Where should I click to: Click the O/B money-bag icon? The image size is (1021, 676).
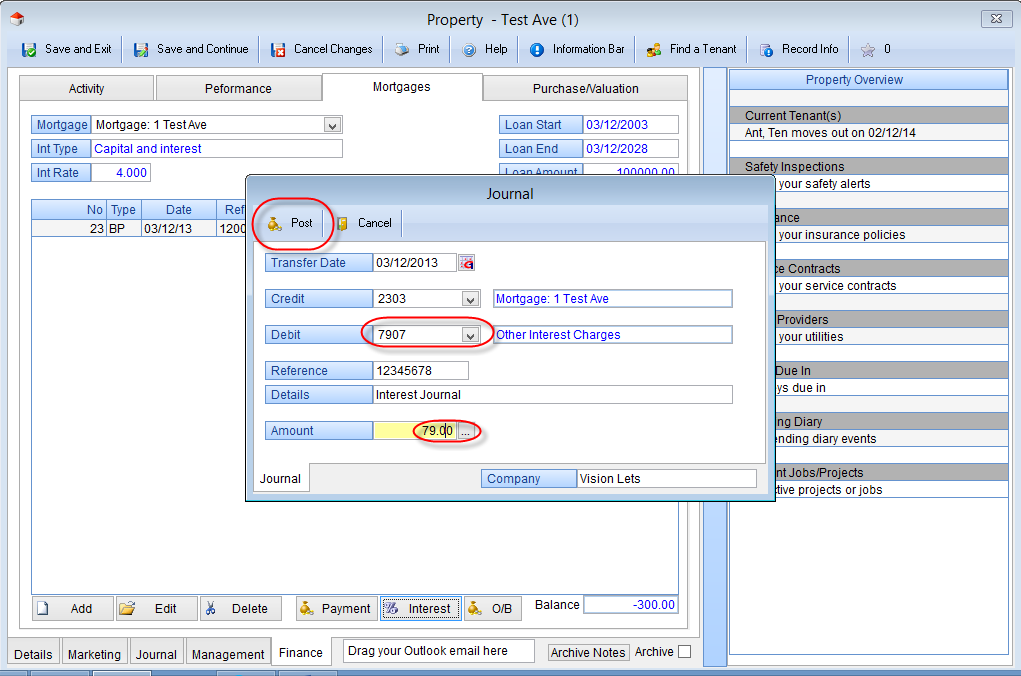click(x=475, y=608)
